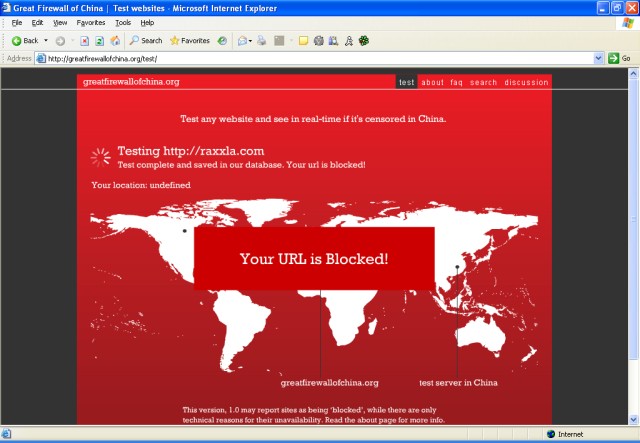640x443 pixels.
Task: Click the greatfirewallofchina.org map label
Action: pos(329,383)
